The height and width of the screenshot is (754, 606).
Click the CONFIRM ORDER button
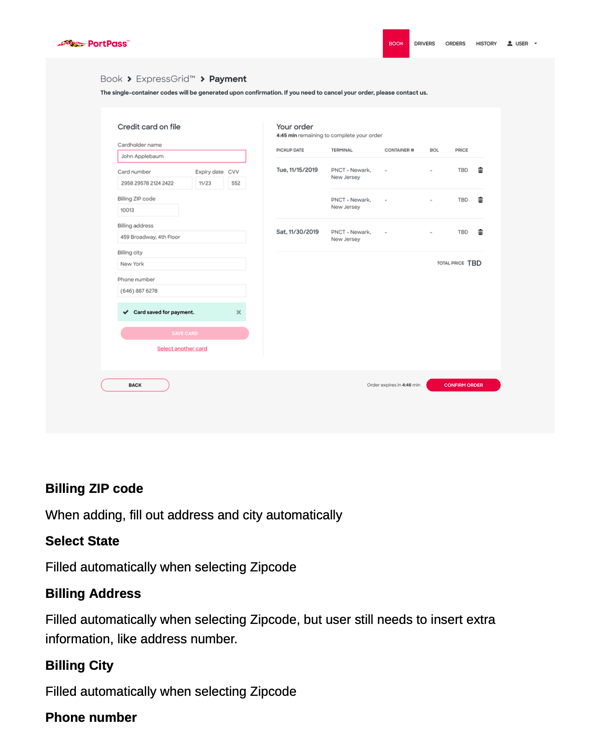[x=463, y=385]
